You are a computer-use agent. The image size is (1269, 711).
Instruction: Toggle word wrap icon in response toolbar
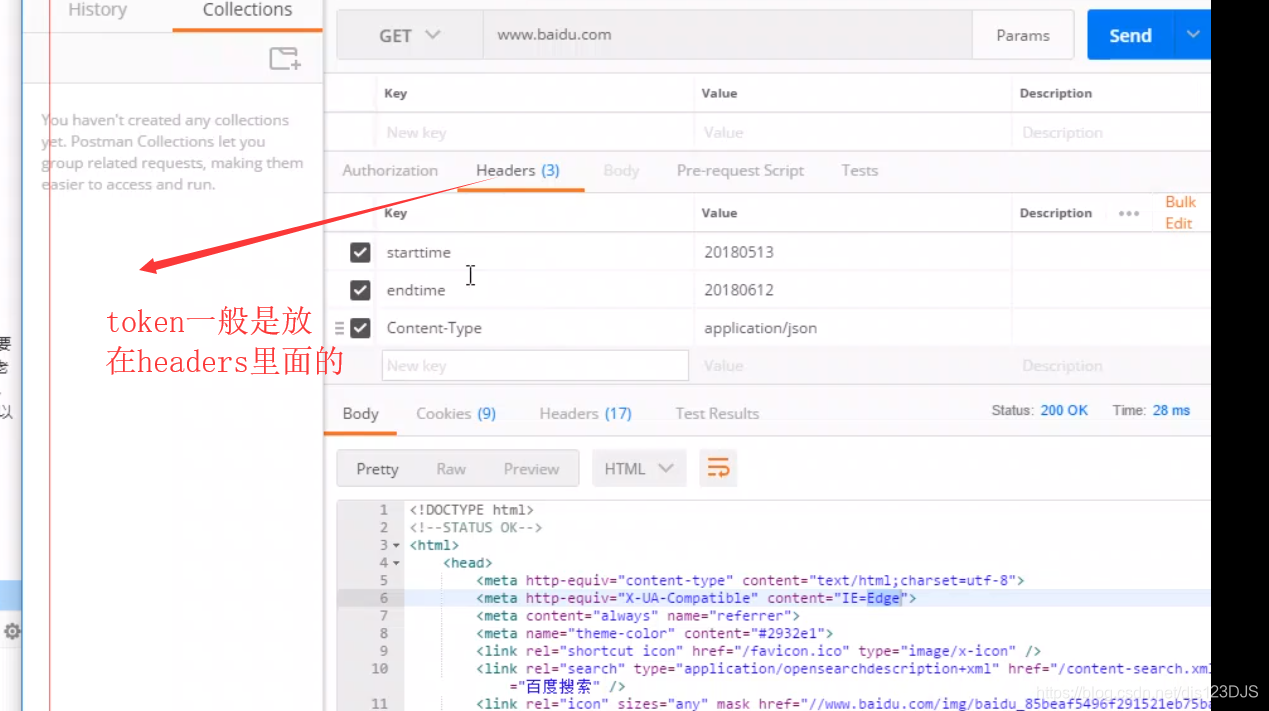(718, 468)
